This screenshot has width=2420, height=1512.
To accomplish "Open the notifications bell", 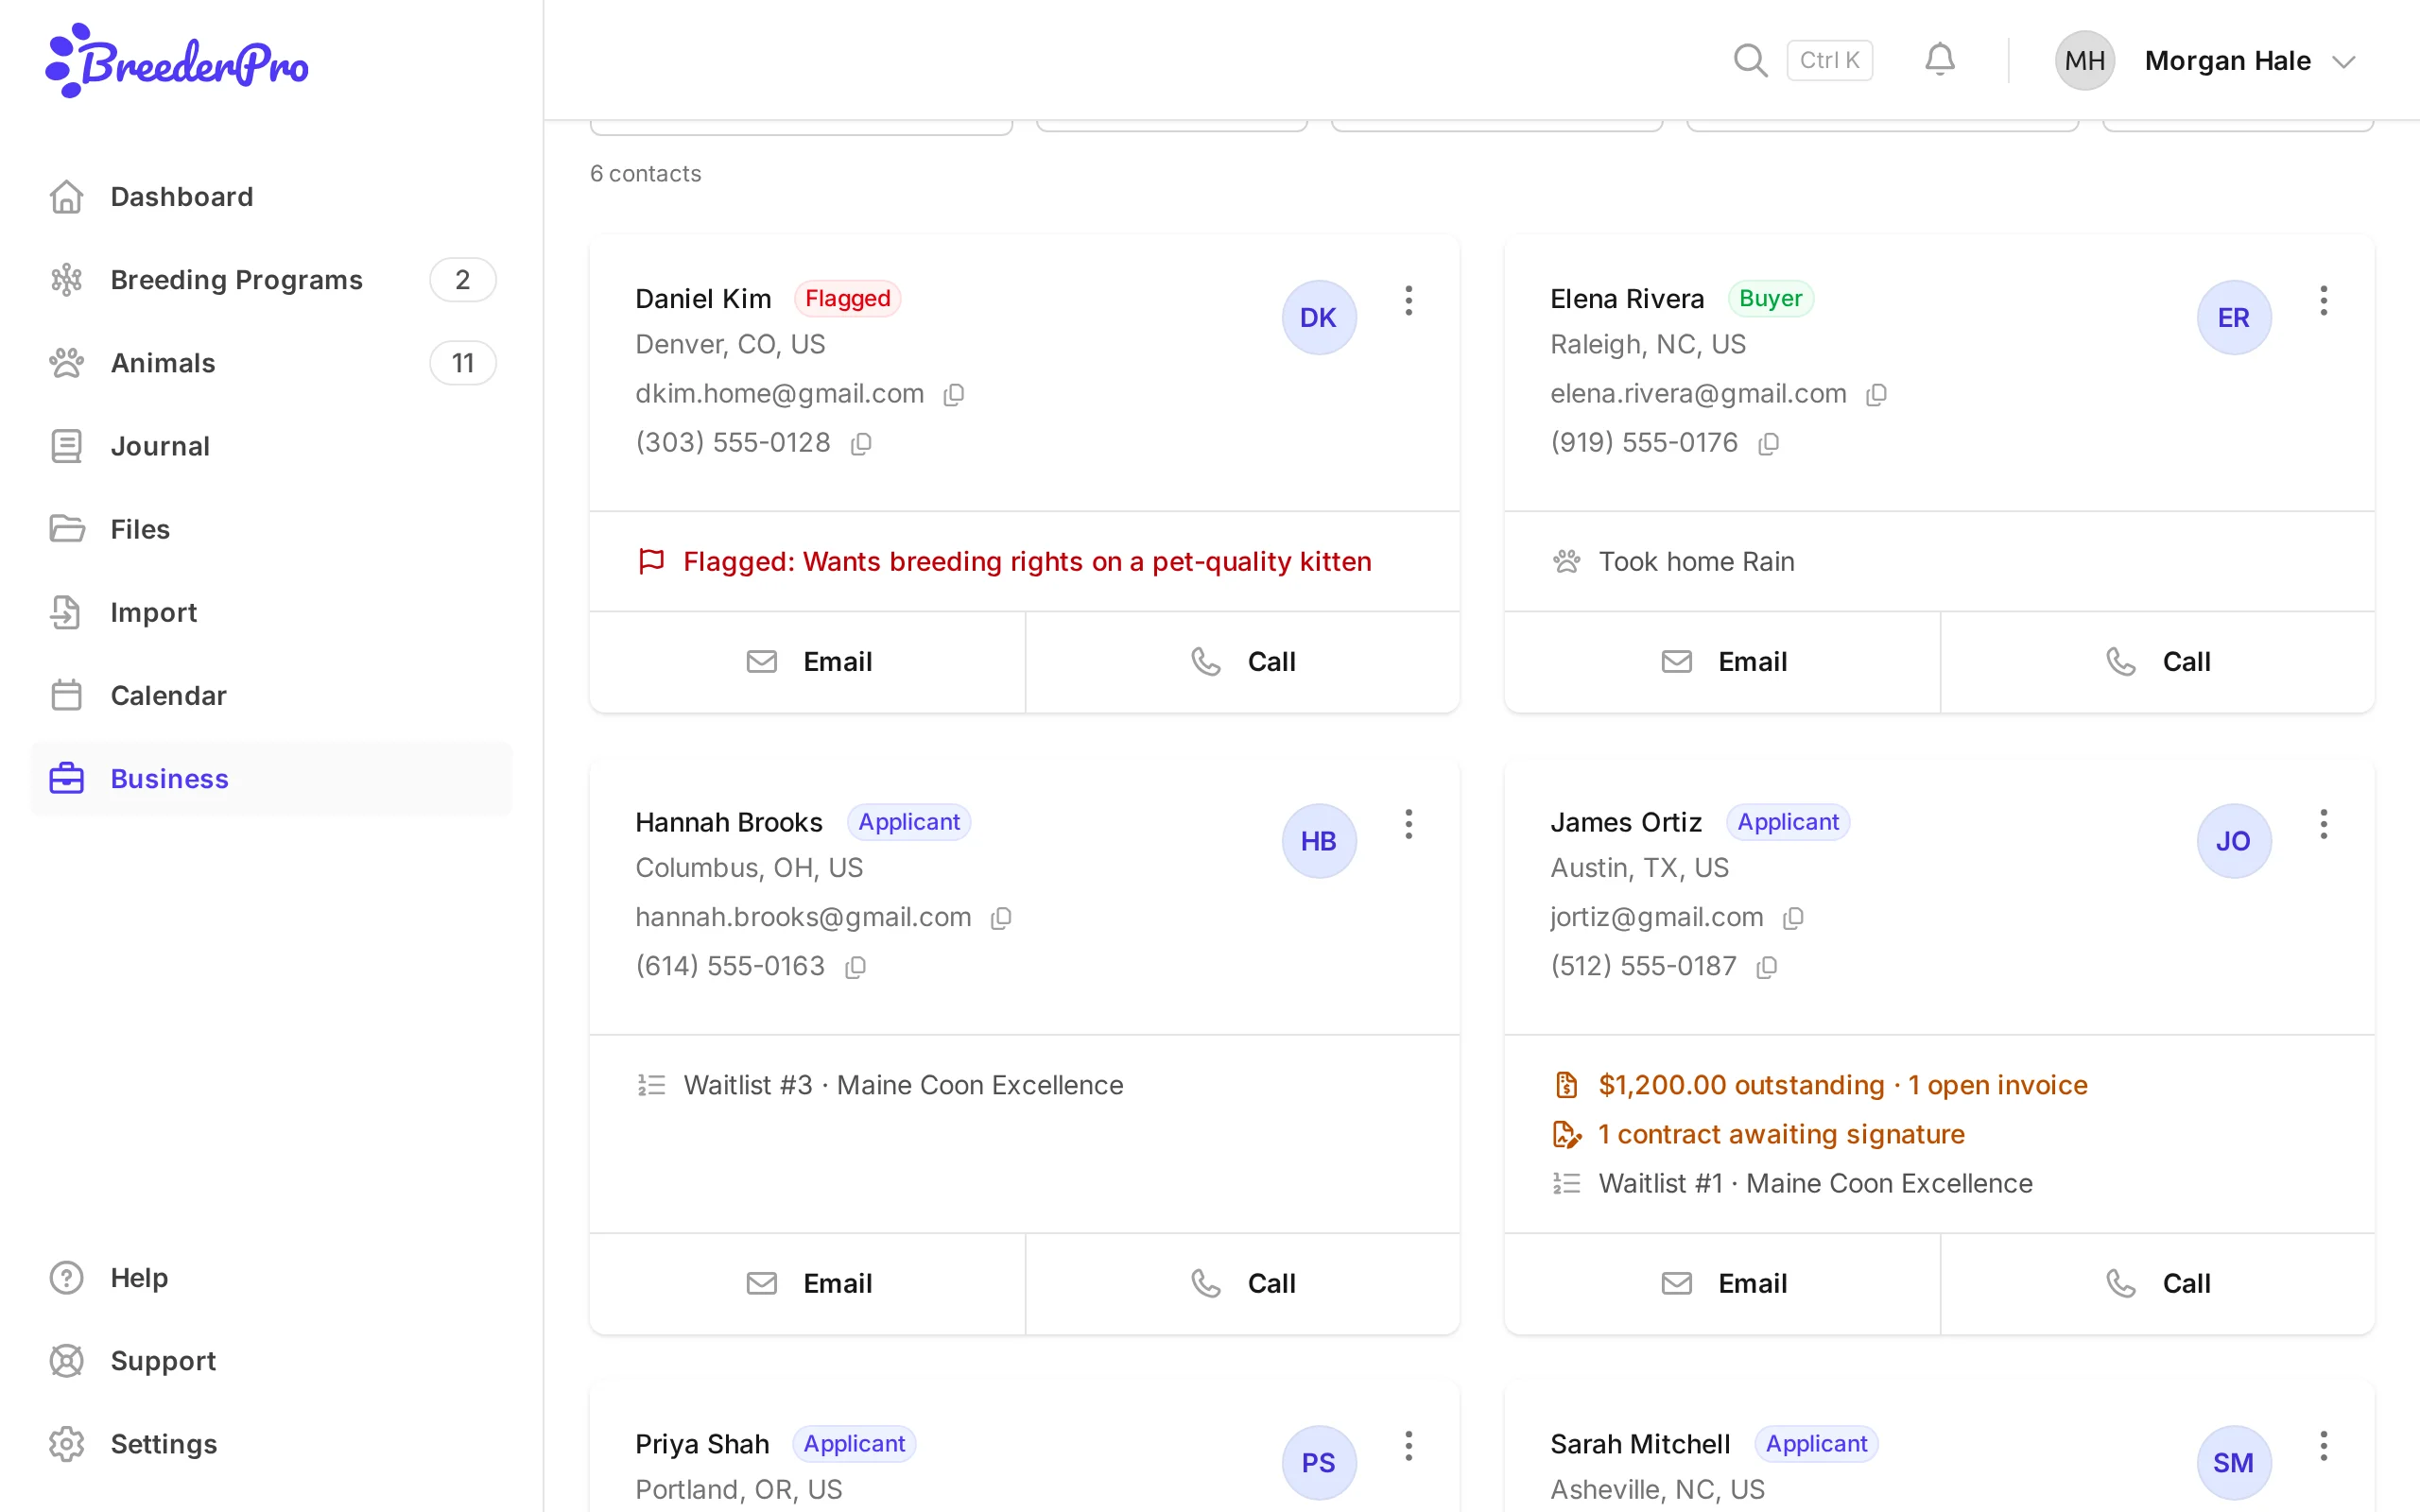I will 1940,61.
